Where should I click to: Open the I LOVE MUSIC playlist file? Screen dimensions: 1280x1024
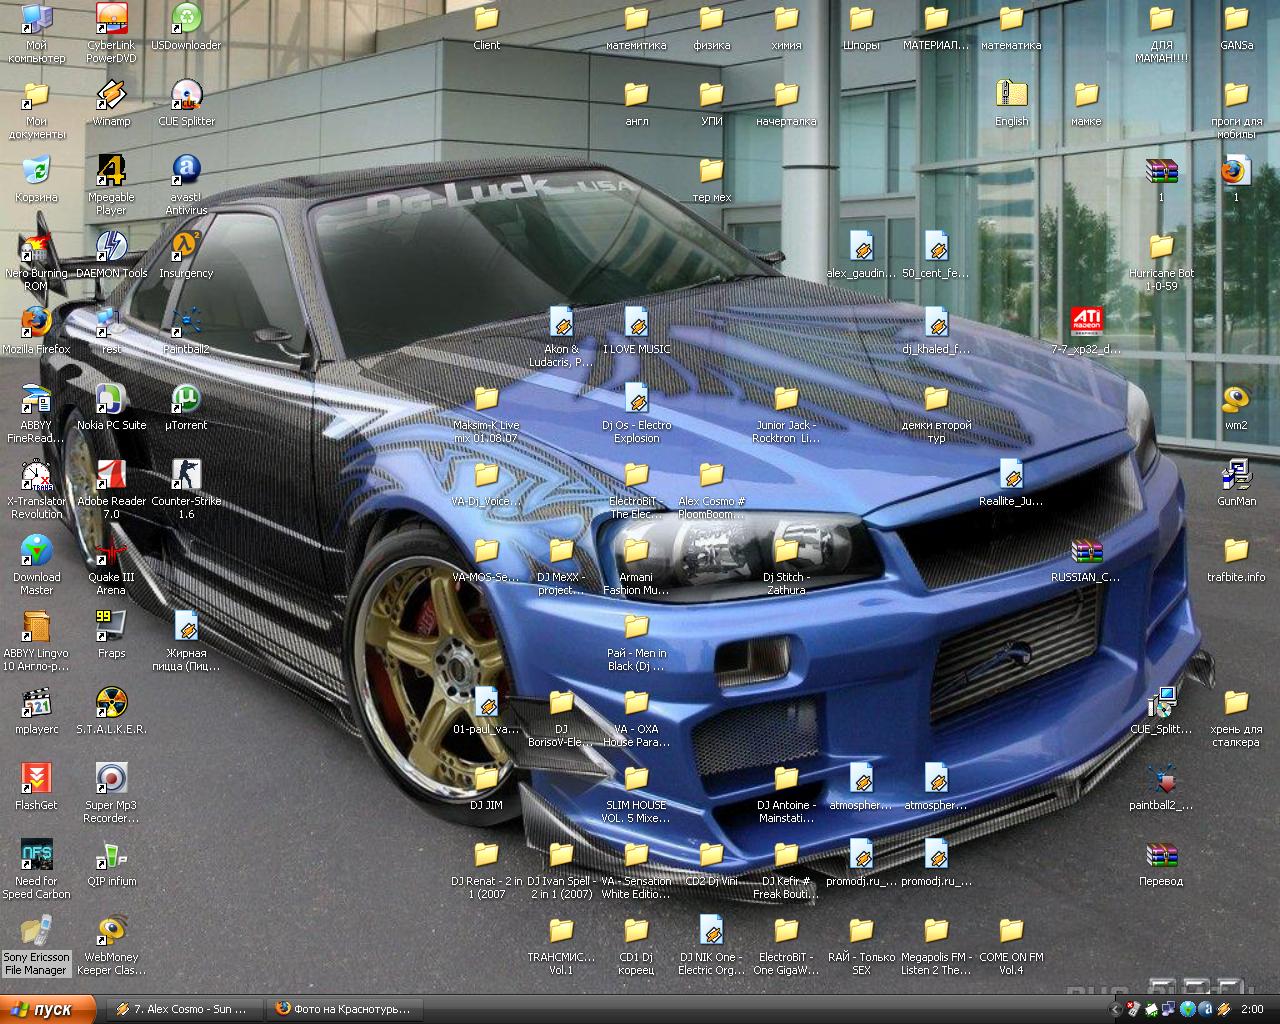point(636,331)
